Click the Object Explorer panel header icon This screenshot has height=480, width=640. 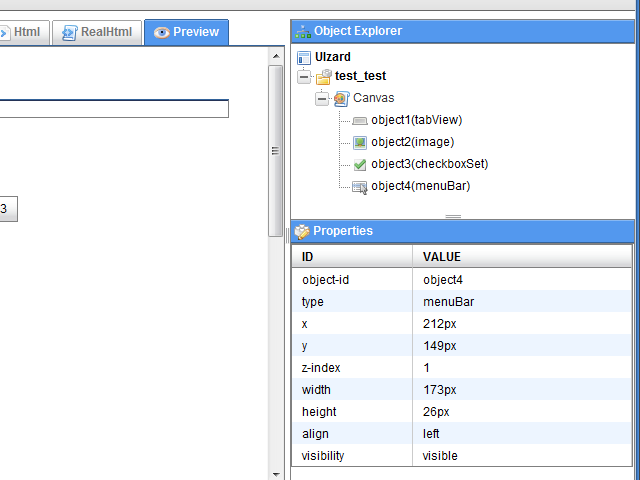pyautogui.click(x=303, y=32)
